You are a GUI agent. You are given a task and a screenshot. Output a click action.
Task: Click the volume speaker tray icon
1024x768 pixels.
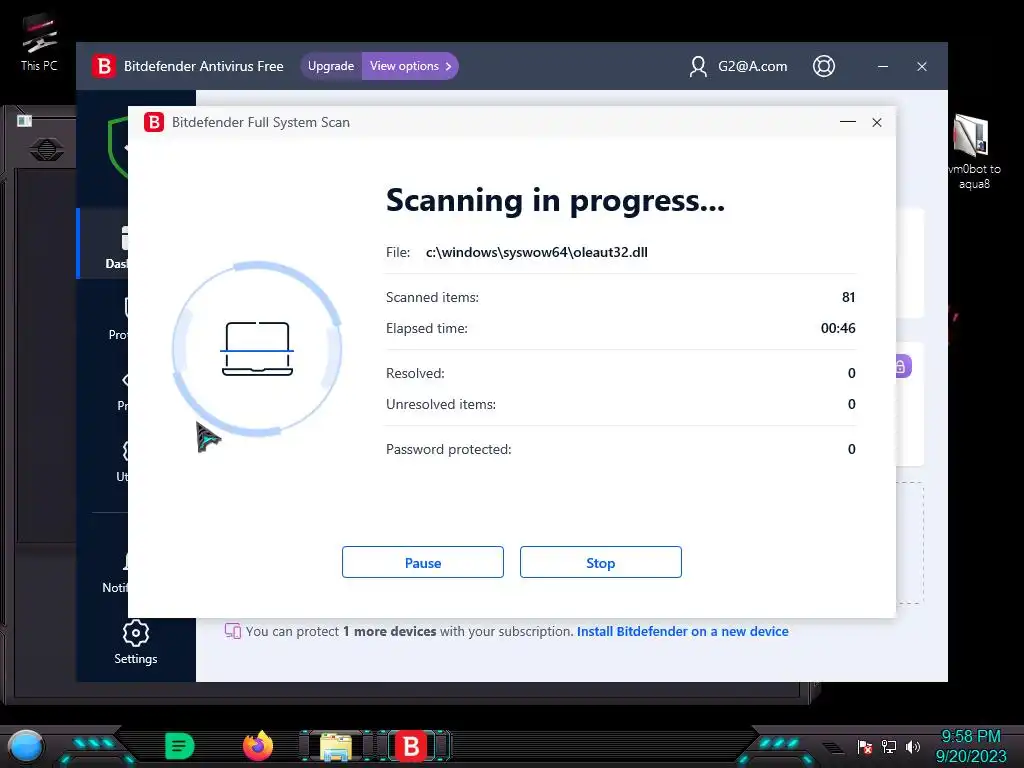coord(913,746)
